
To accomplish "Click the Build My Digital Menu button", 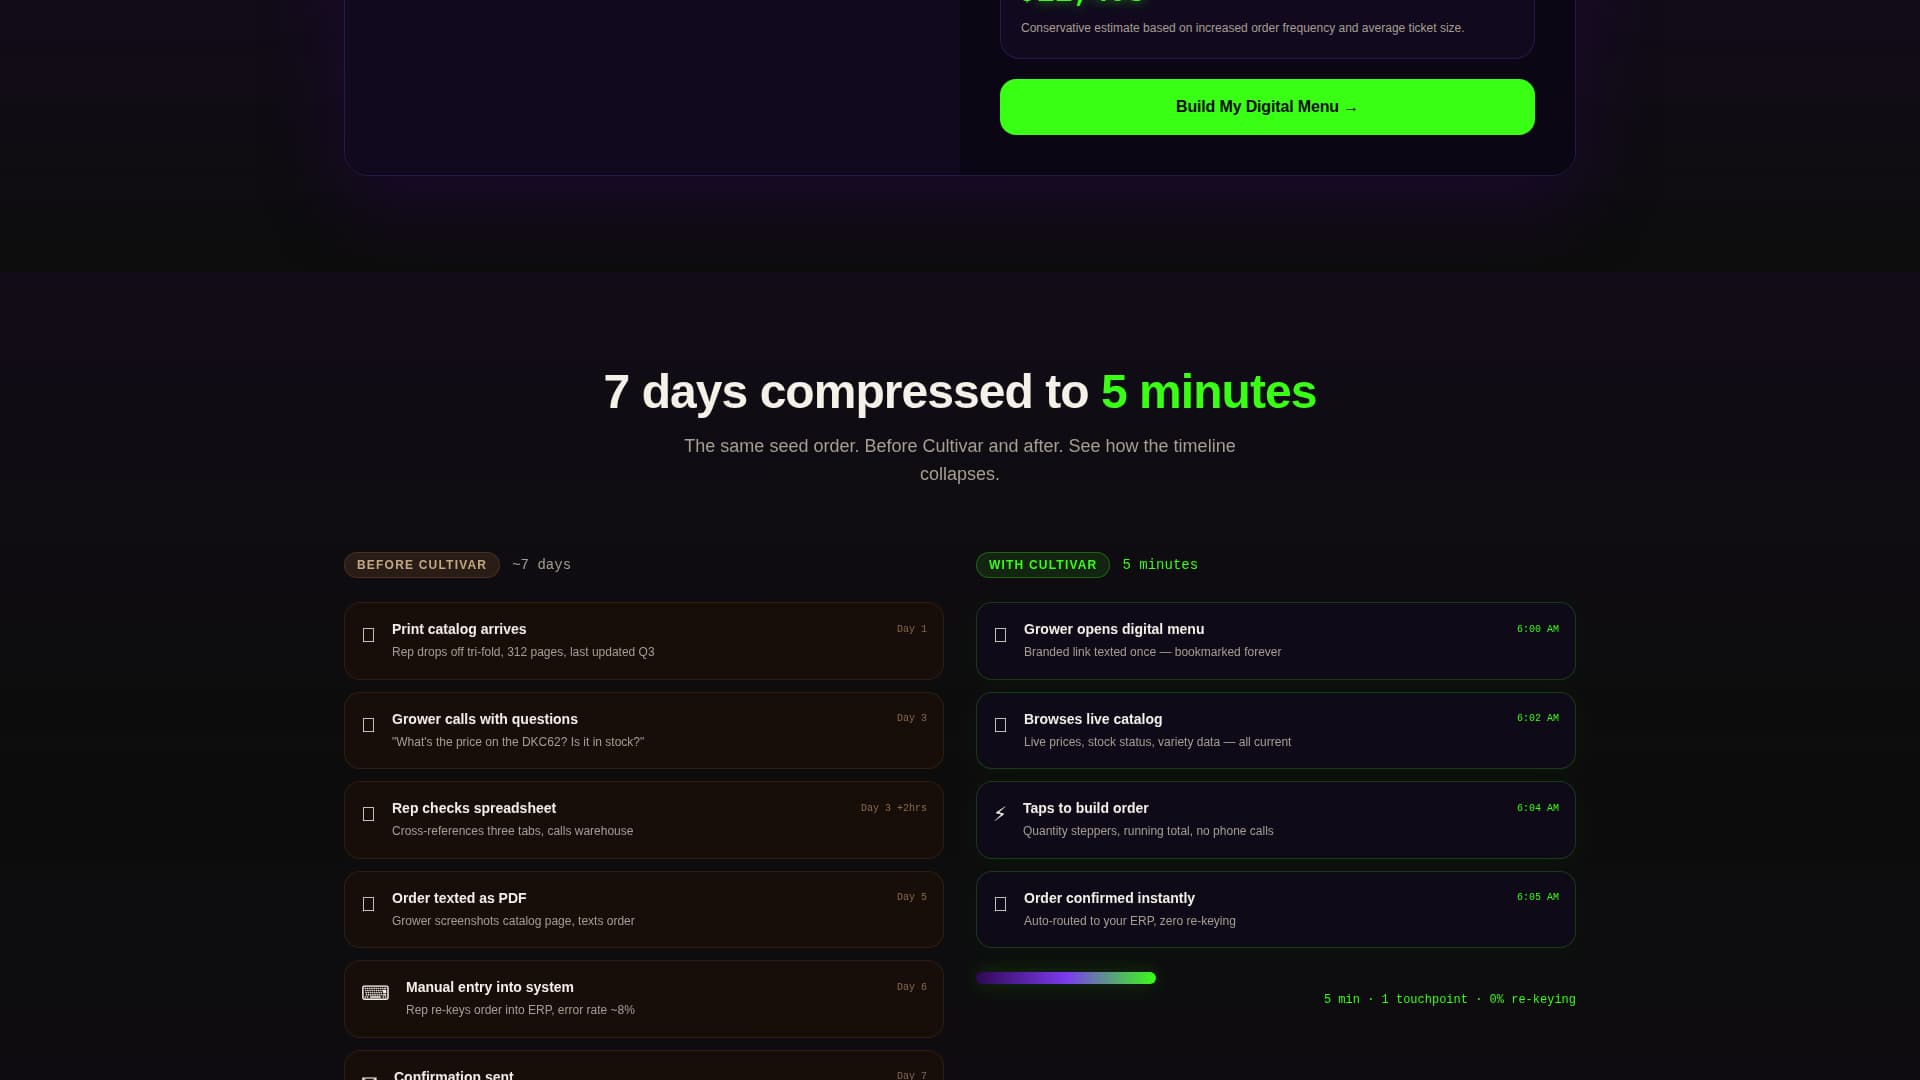I will (x=1267, y=107).
